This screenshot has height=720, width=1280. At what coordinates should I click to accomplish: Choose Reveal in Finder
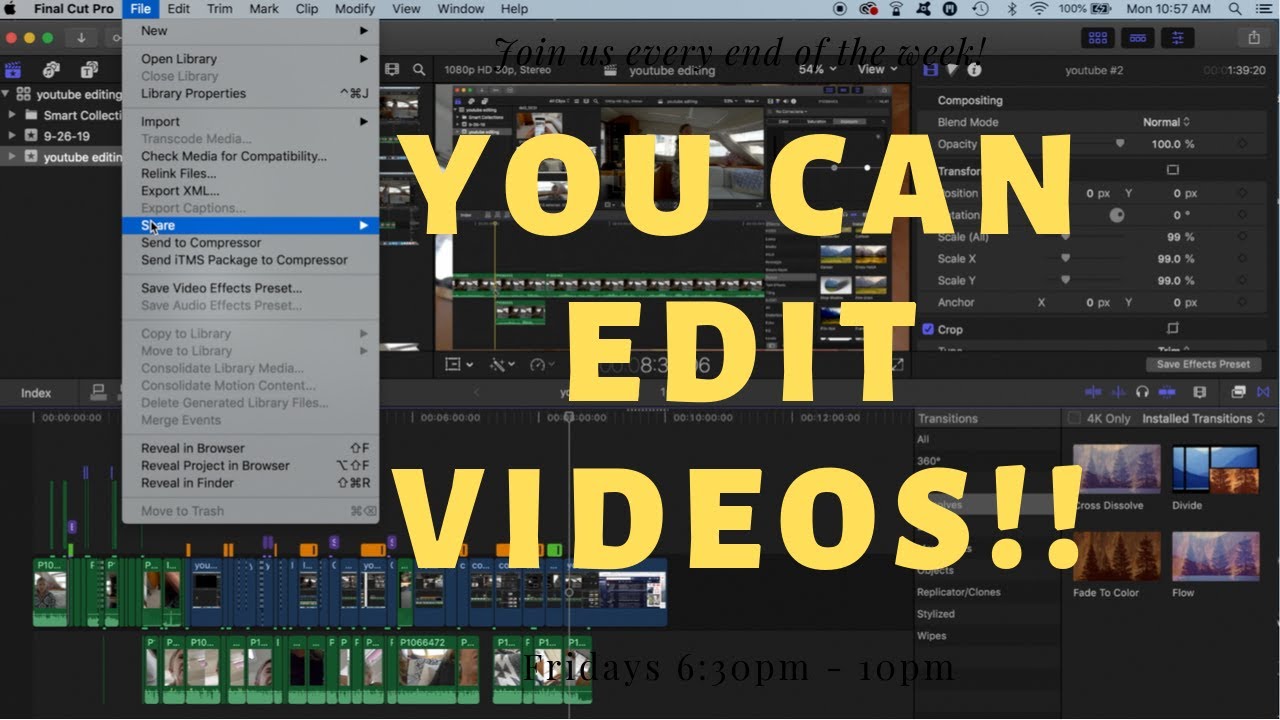click(250, 483)
